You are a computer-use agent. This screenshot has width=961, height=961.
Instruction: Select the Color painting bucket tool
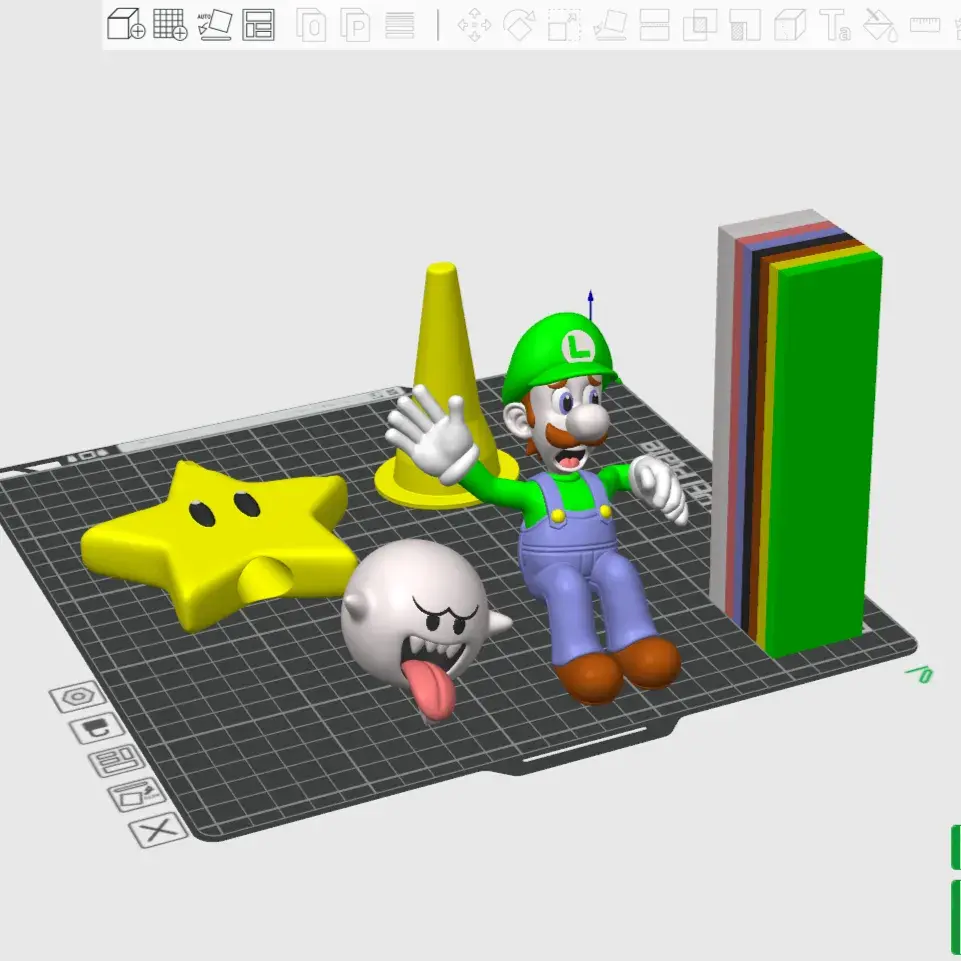click(880, 25)
